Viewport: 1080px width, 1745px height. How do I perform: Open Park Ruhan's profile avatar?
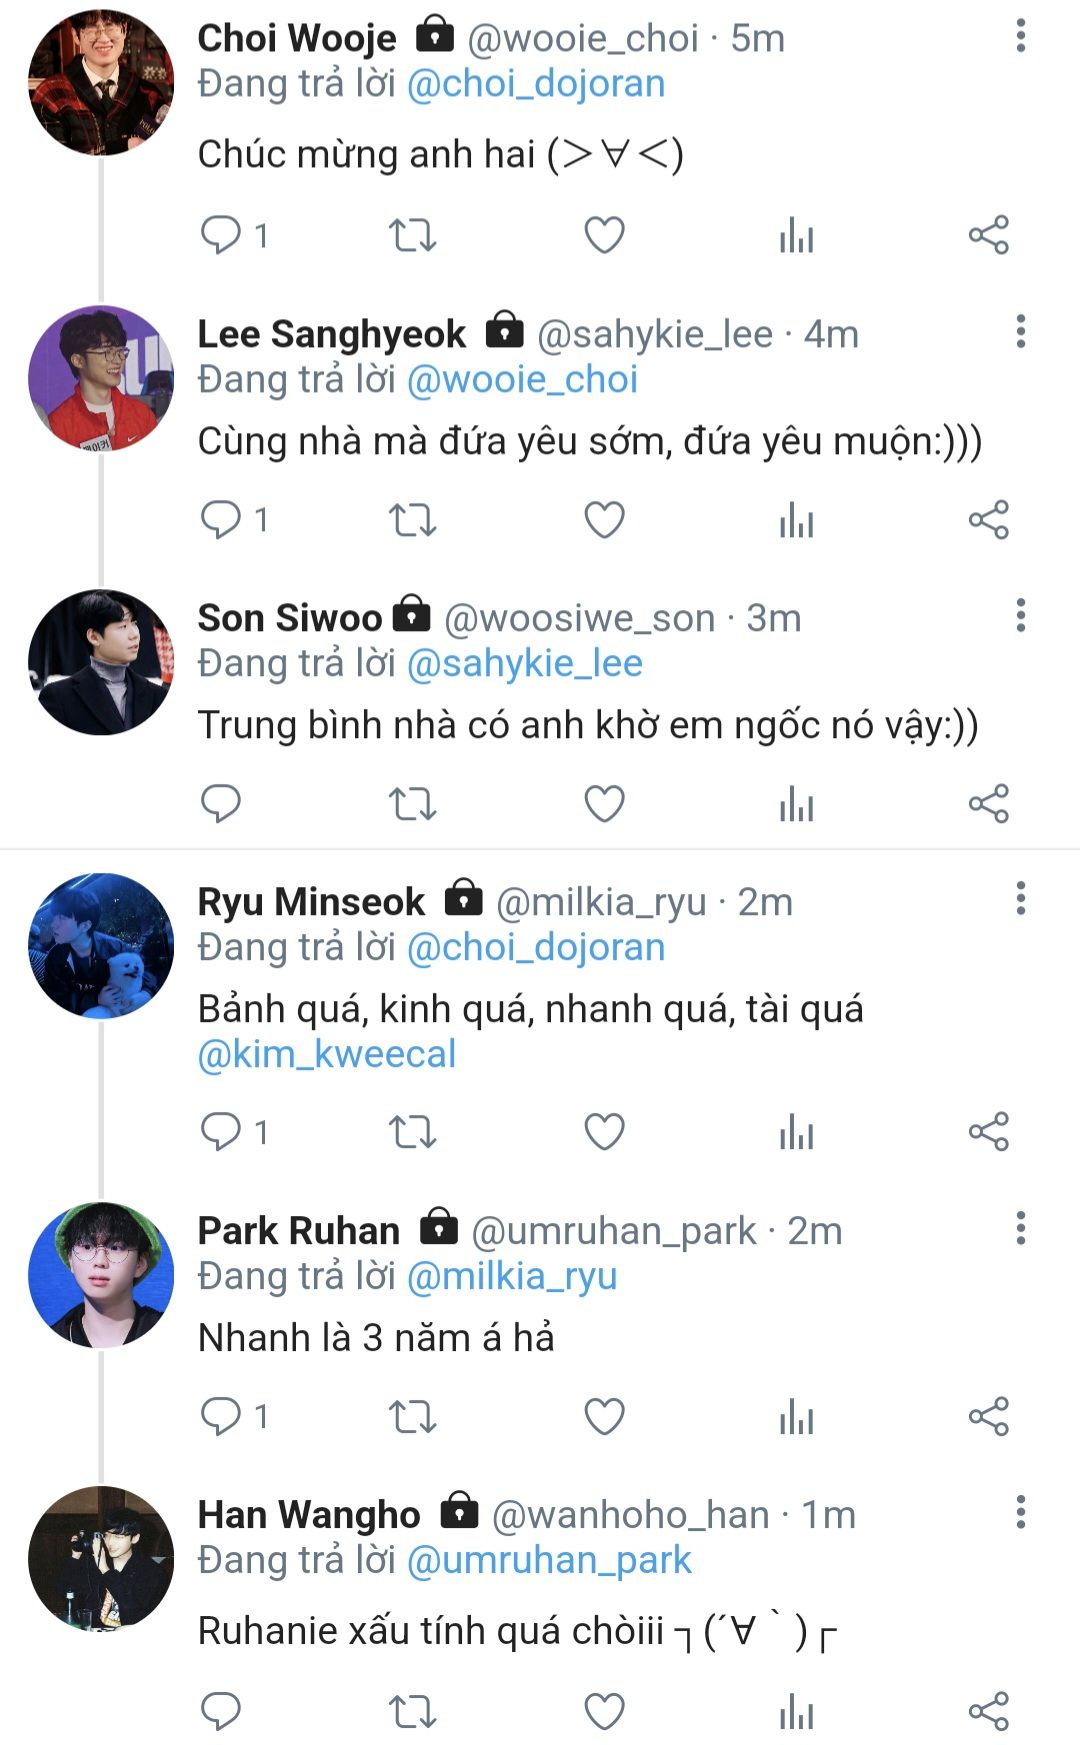click(100, 1274)
